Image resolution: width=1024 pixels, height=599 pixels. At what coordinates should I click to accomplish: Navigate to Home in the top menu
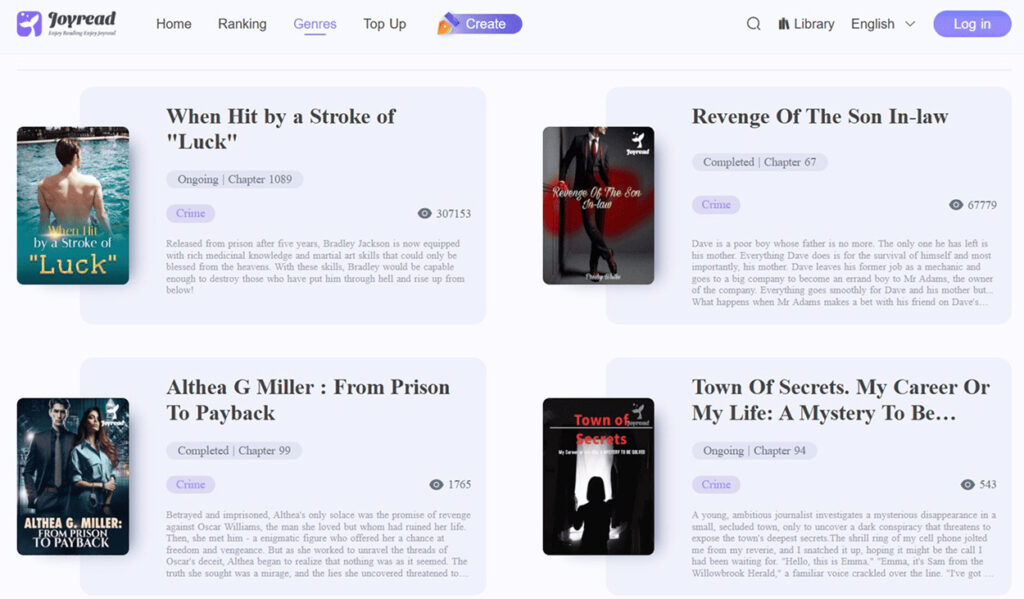[x=174, y=24]
